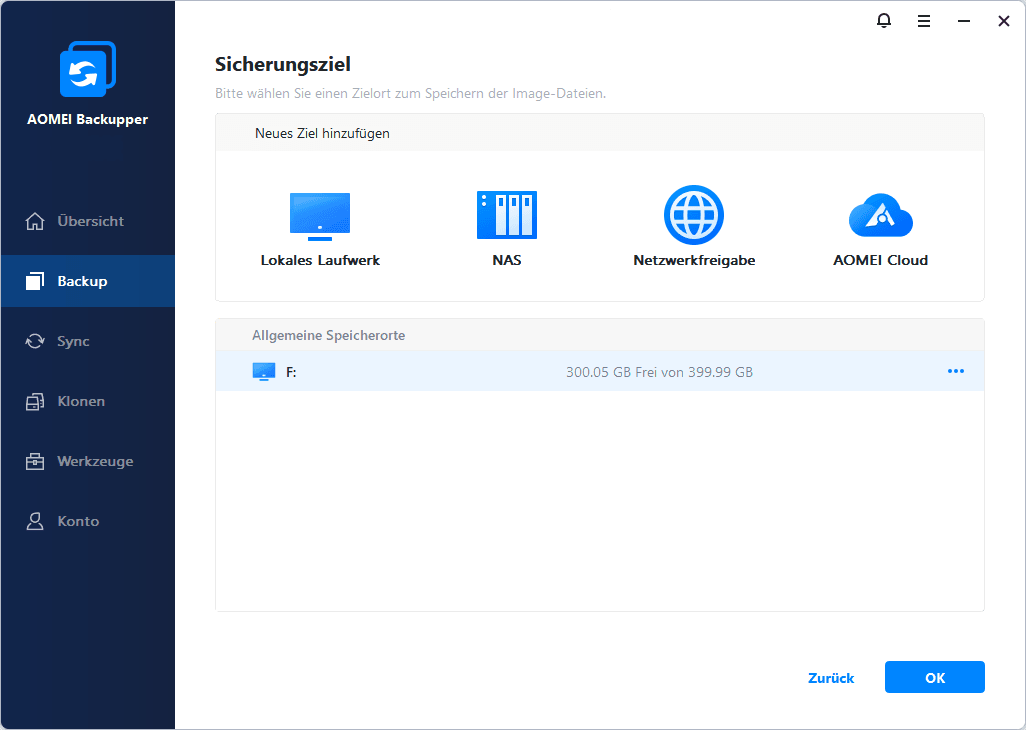Confirm with the OK button

pos(934,677)
